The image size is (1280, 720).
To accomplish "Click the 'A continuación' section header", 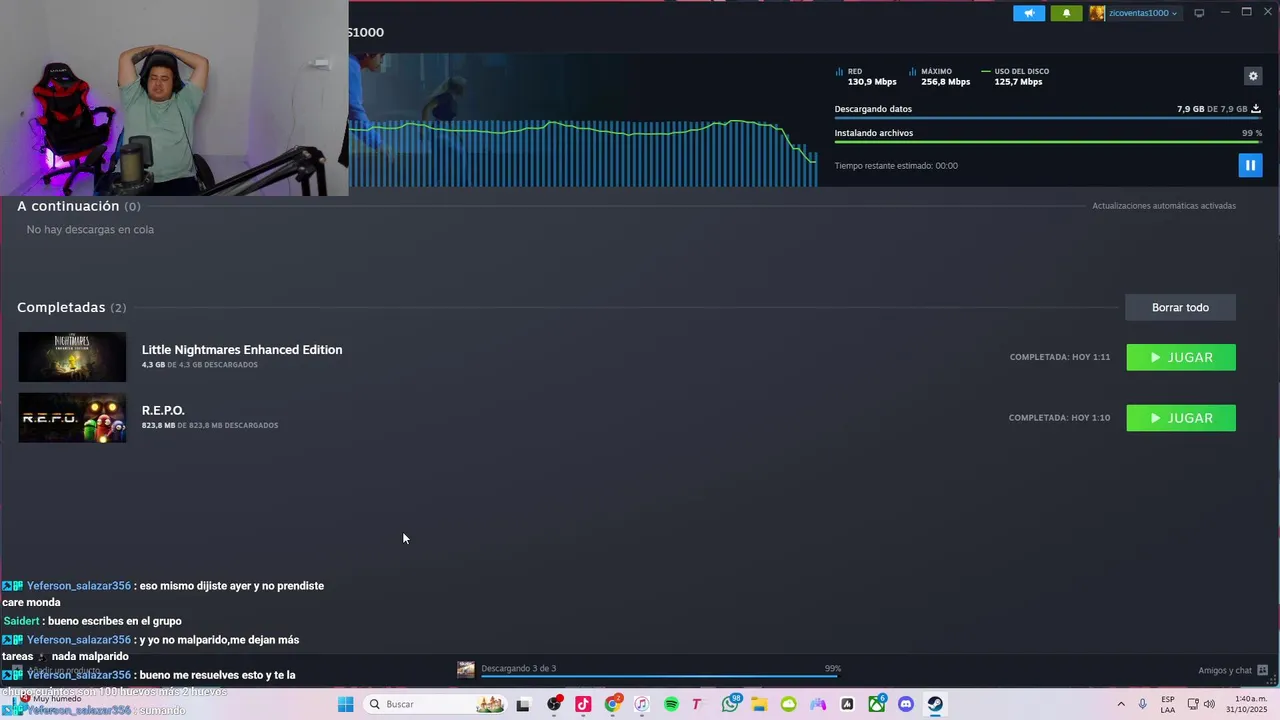I will [x=78, y=206].
